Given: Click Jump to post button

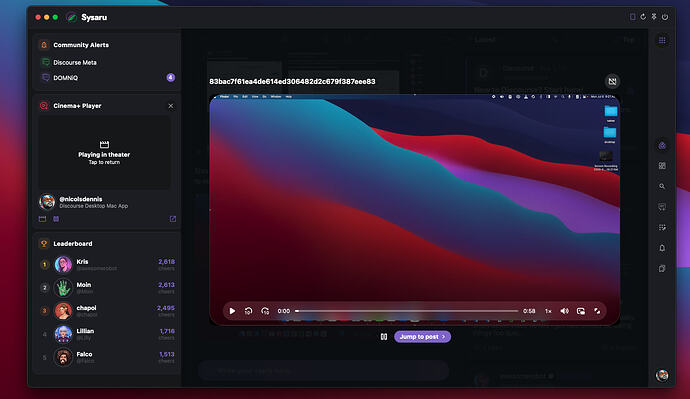Looking at the screenshot, I should pyautogui.click(x=422, y=337).
